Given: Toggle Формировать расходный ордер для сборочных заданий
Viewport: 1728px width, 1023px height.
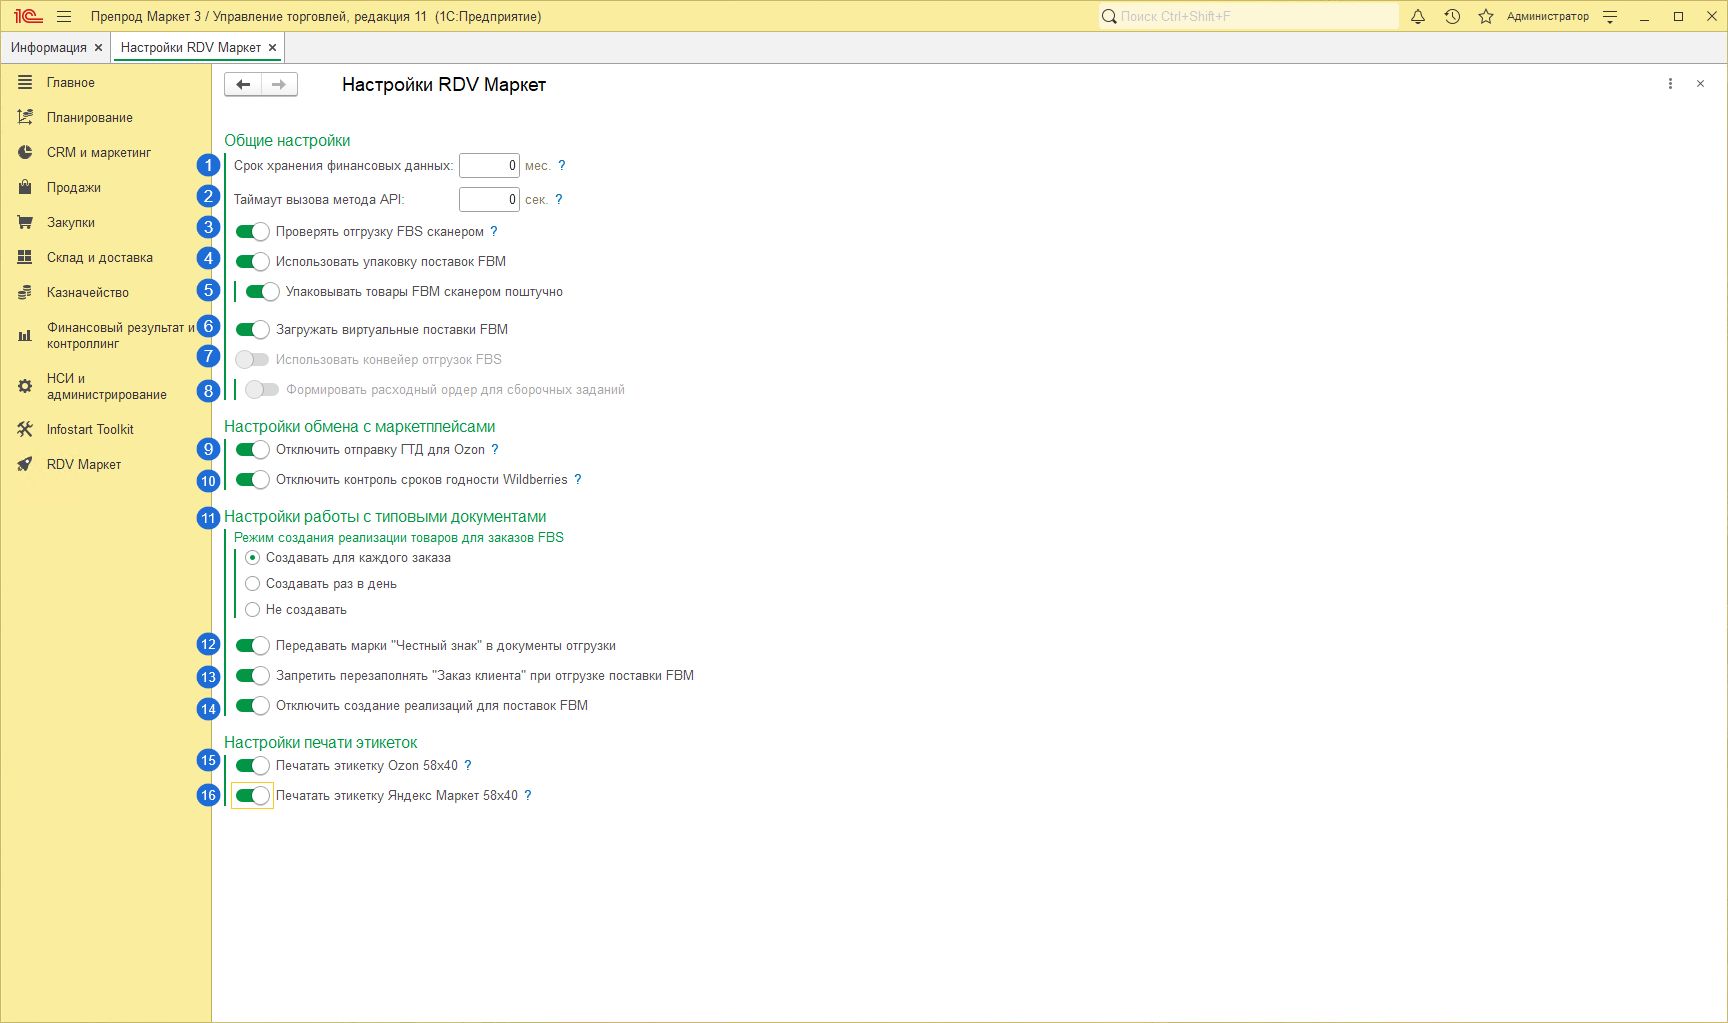Looking at the screenshot, I should pyautogui.click(x=262, y=390).
